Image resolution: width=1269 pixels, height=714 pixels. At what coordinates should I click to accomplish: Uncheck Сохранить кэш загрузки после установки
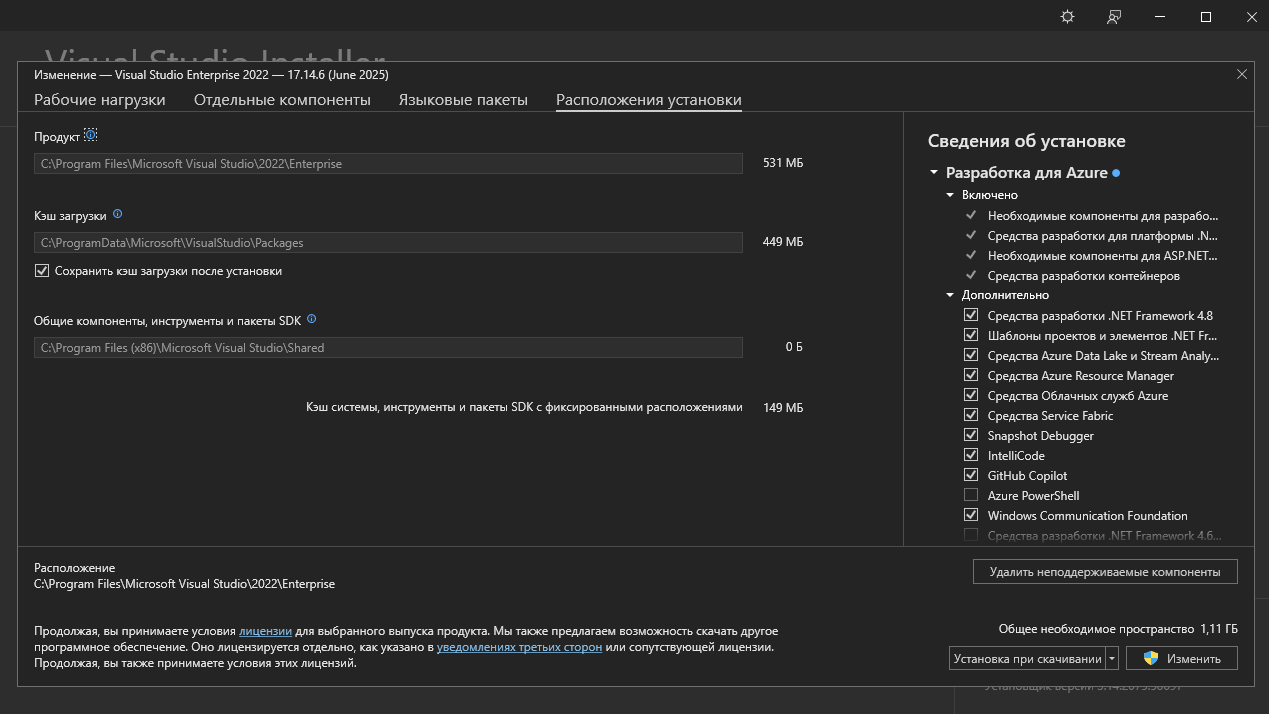click(42, 271)
